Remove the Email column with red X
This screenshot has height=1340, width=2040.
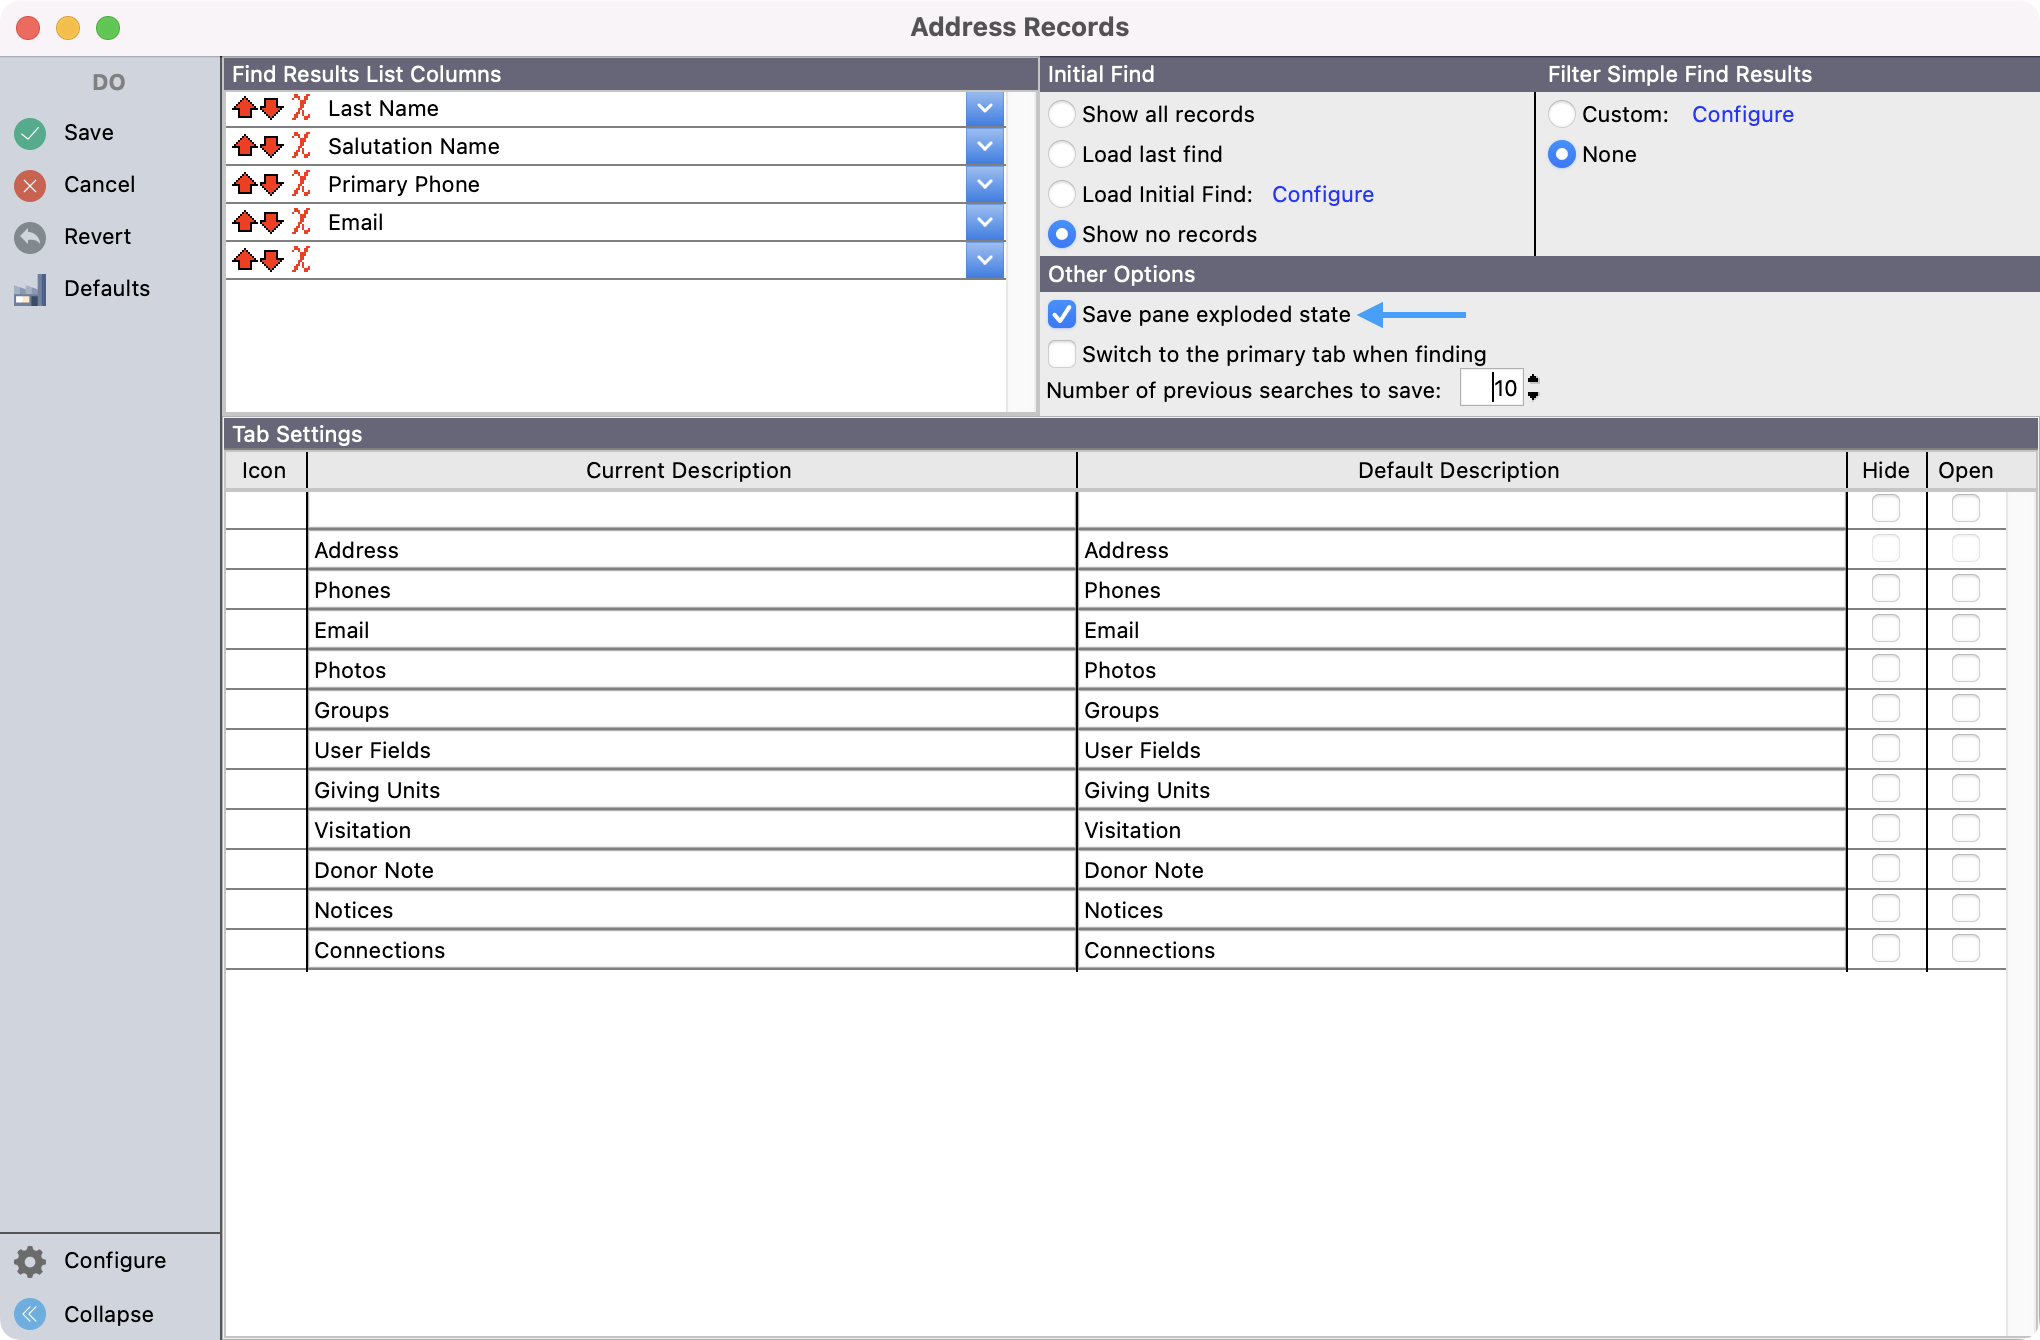tap(301, 222)
